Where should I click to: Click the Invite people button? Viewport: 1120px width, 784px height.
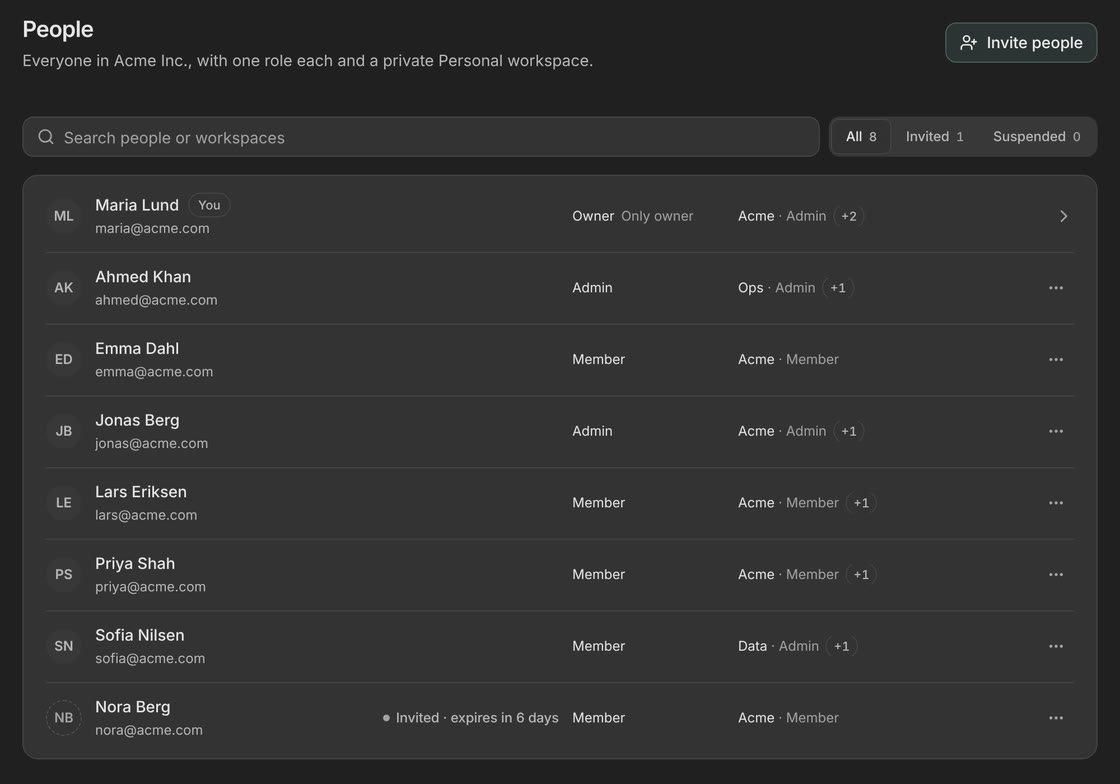tap(1021, 43)
